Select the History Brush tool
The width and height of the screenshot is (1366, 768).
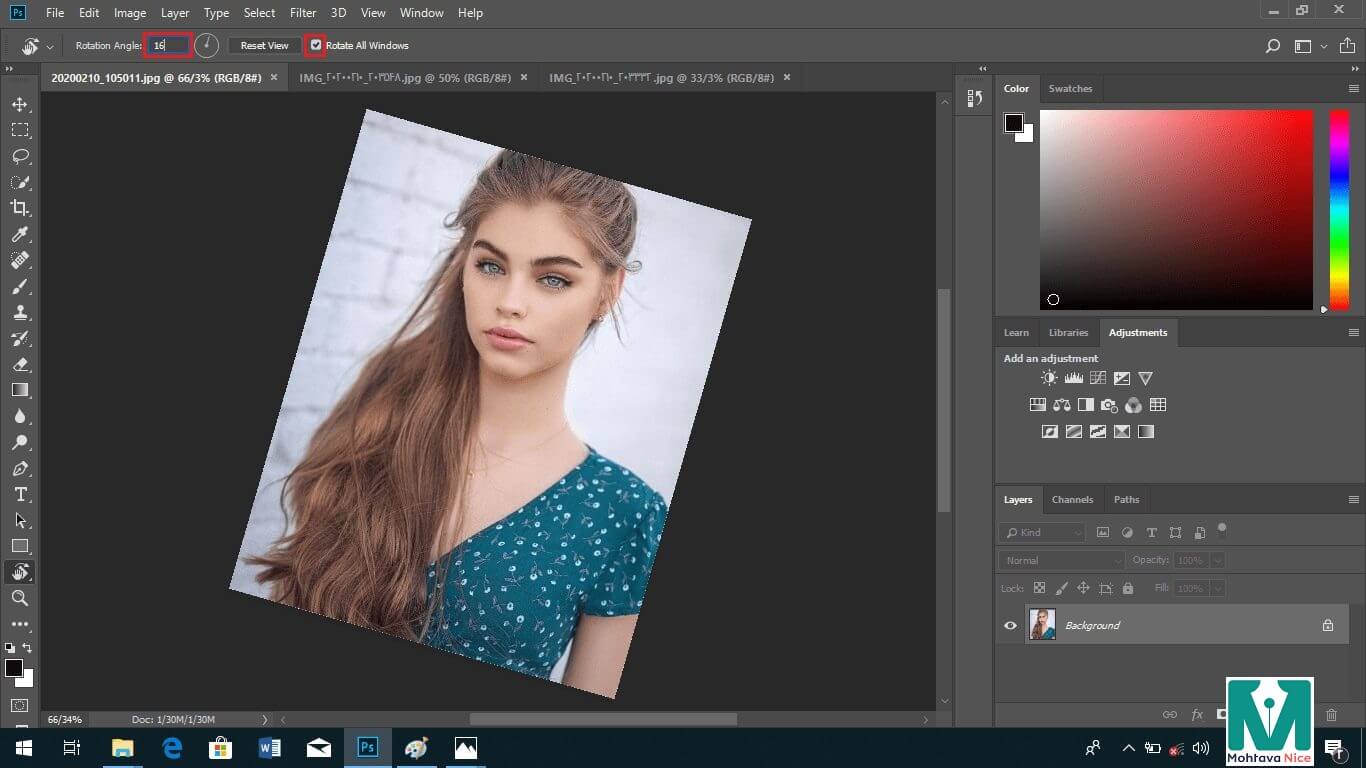[x=20, y=338]
